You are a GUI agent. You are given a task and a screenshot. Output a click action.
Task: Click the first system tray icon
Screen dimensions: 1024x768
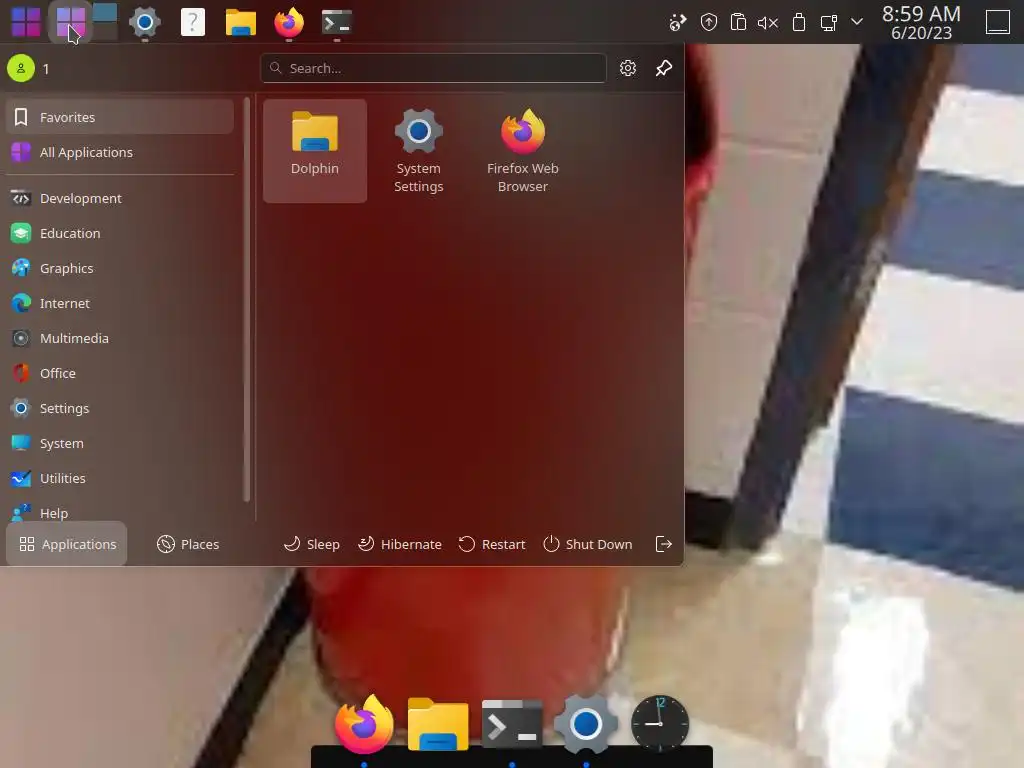(678, 23)
